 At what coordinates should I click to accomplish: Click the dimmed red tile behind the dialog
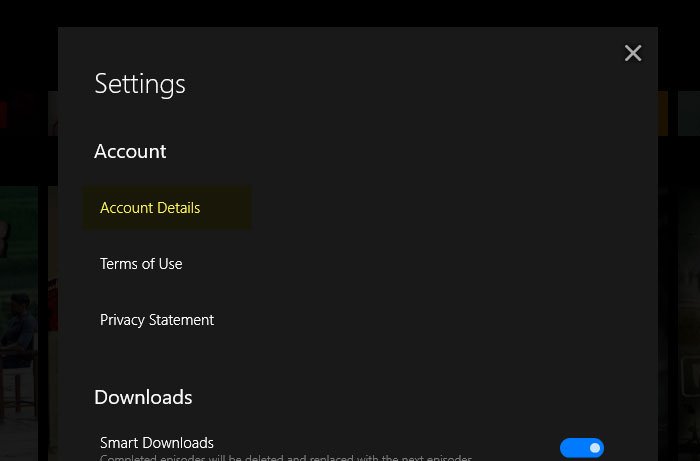pyautogui.click(x=4, y=115)
